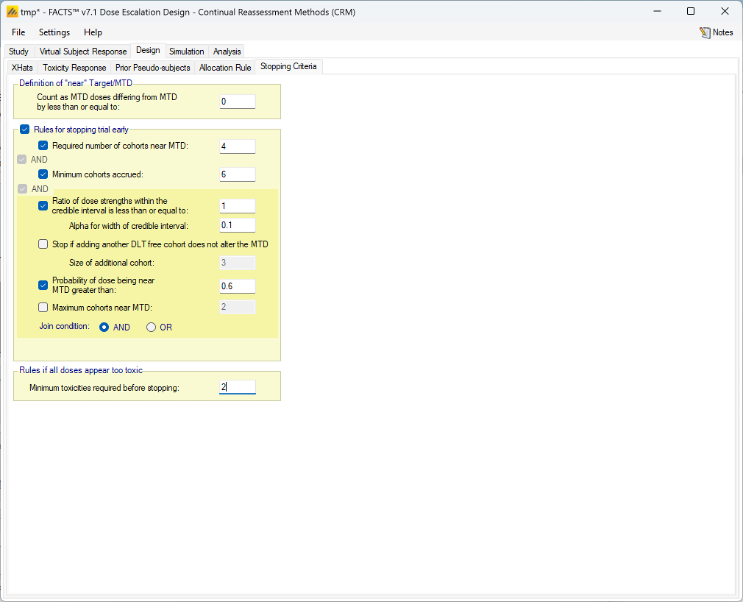
Task: Click the FACTS app icon in title bar
Action: click(x=11, y=11)
